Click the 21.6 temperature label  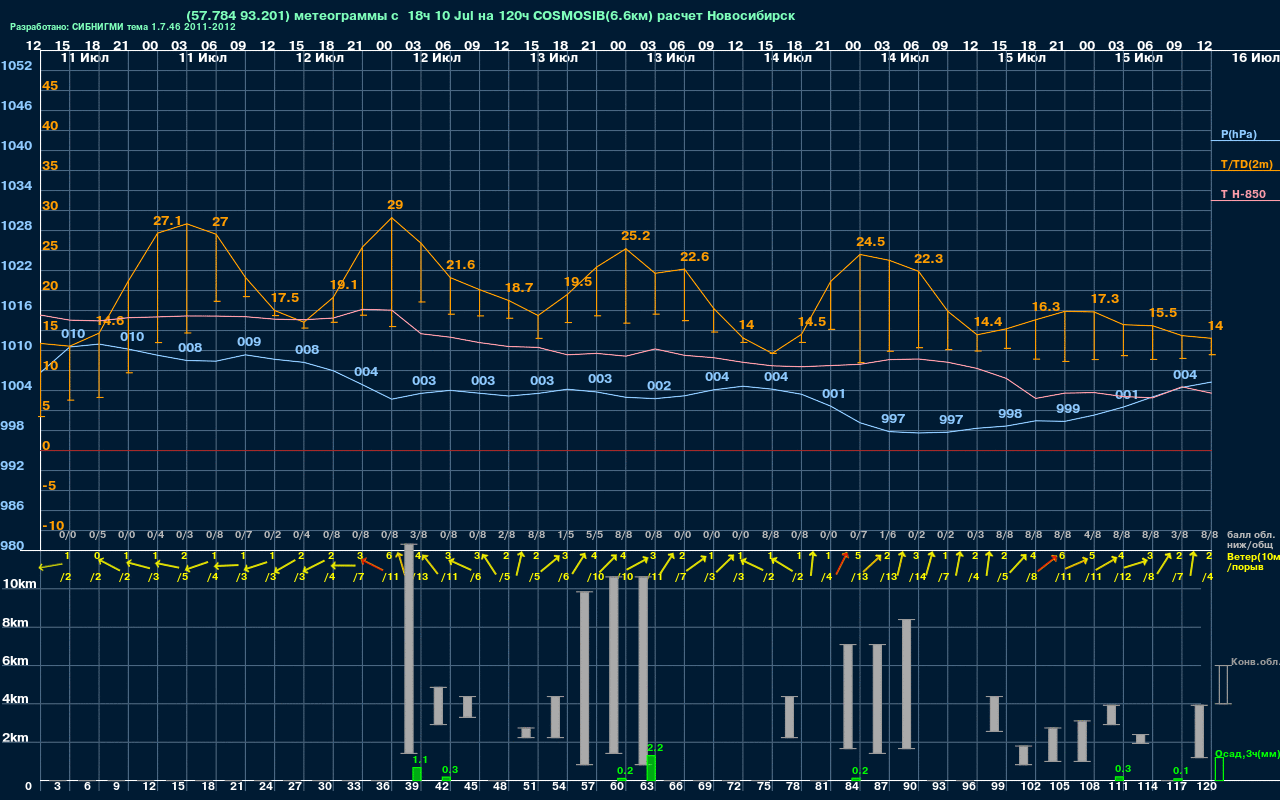click(461, 265)
